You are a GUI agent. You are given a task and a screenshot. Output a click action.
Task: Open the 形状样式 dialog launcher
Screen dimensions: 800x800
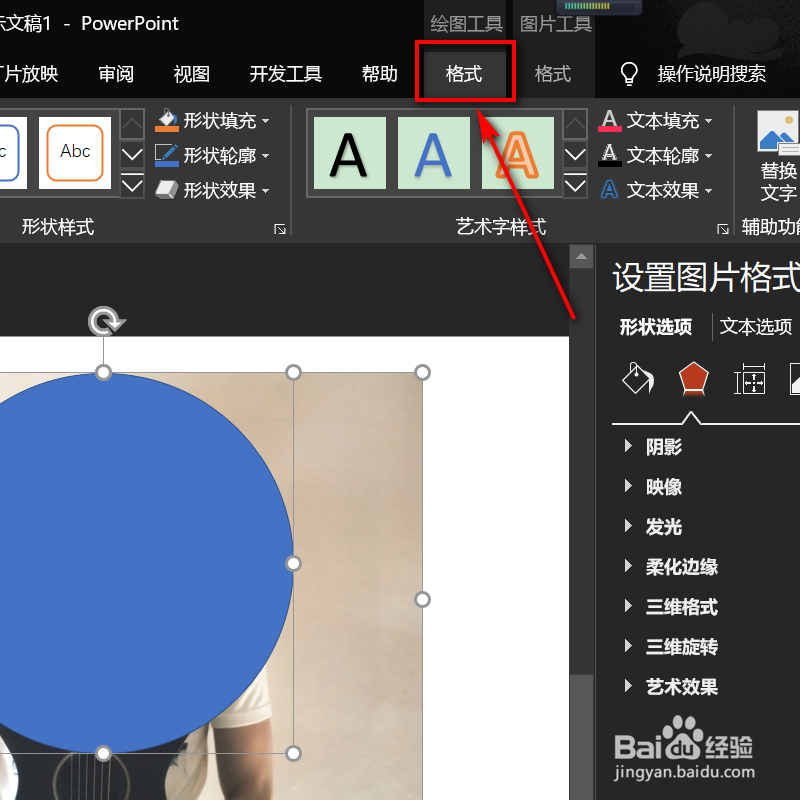[x=280, y=229]
